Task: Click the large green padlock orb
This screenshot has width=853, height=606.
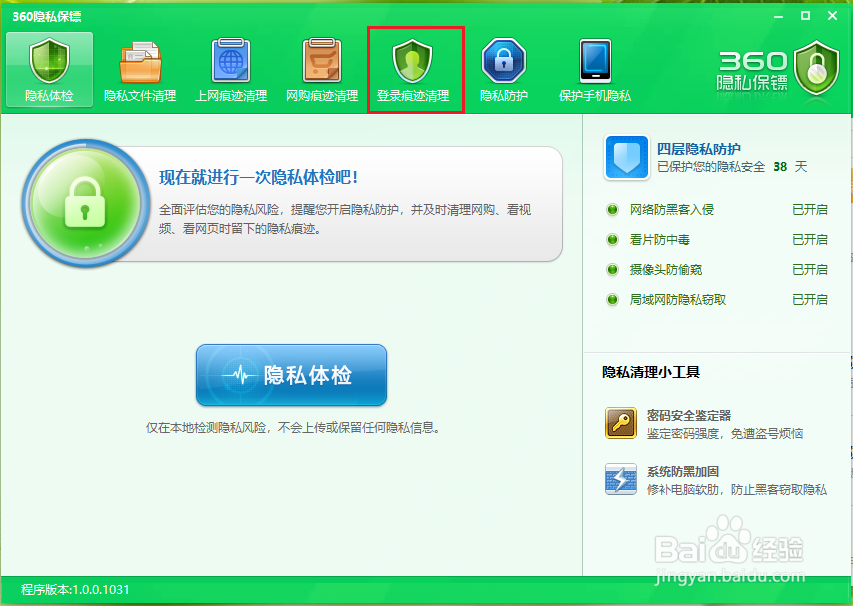Action: click(x=85, y=203)
